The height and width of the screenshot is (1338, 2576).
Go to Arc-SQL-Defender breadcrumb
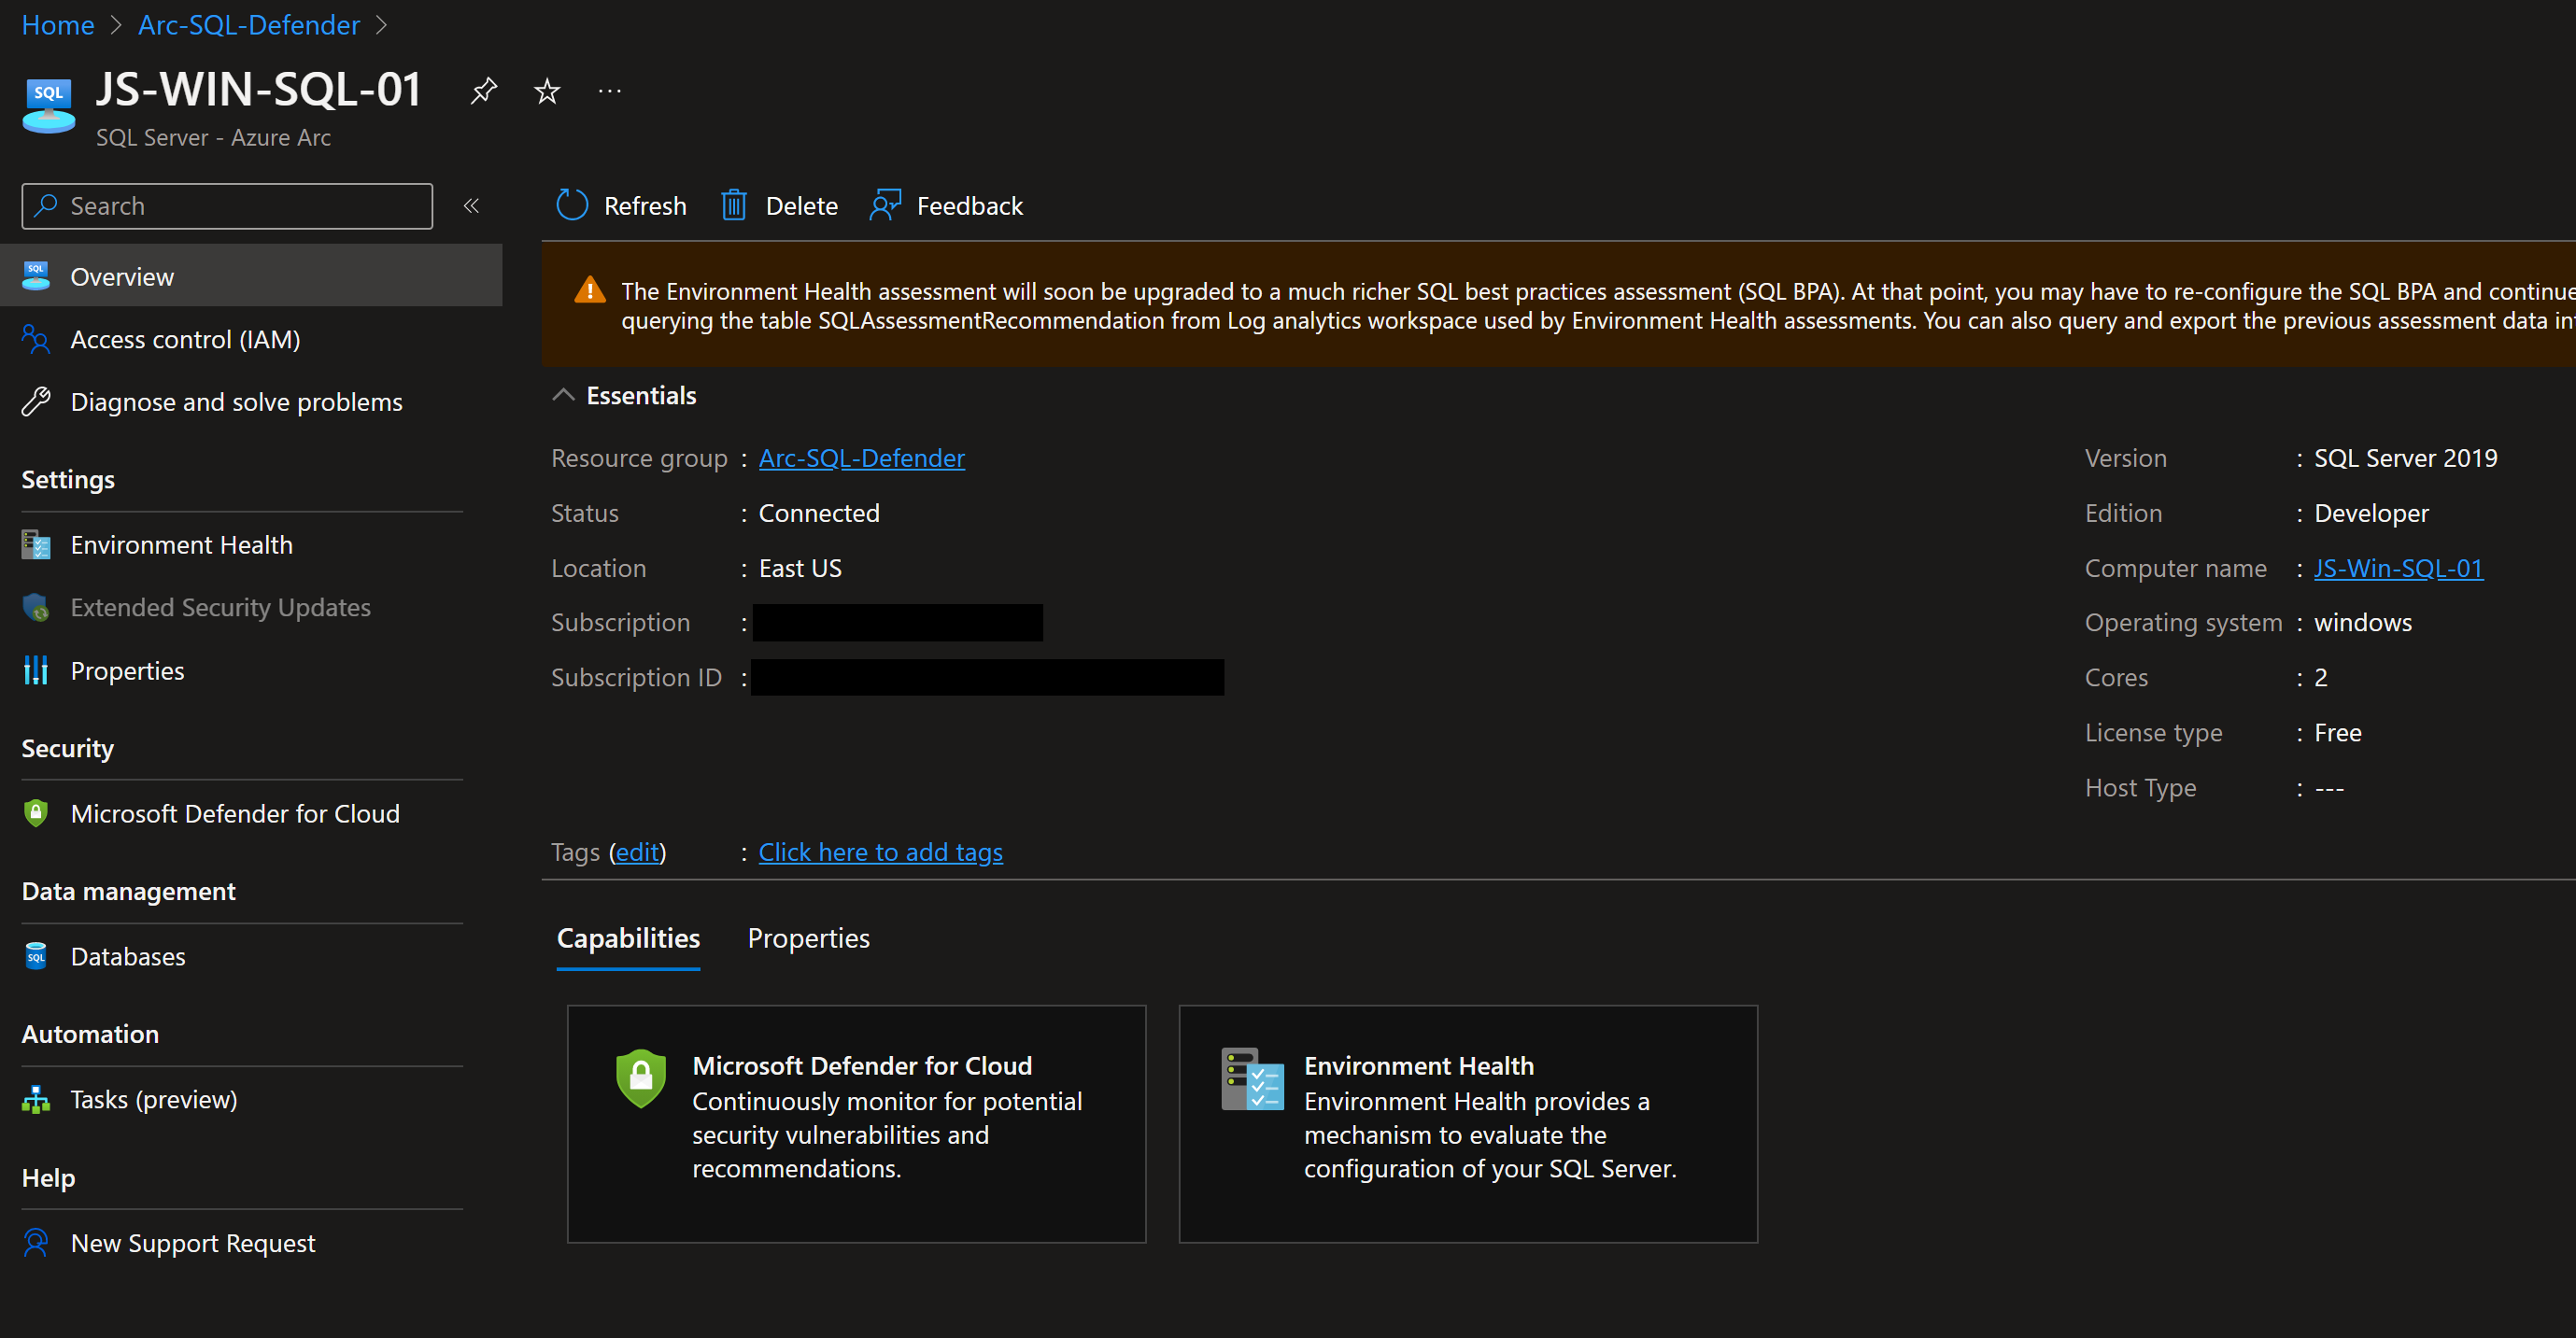coord(249,25)
